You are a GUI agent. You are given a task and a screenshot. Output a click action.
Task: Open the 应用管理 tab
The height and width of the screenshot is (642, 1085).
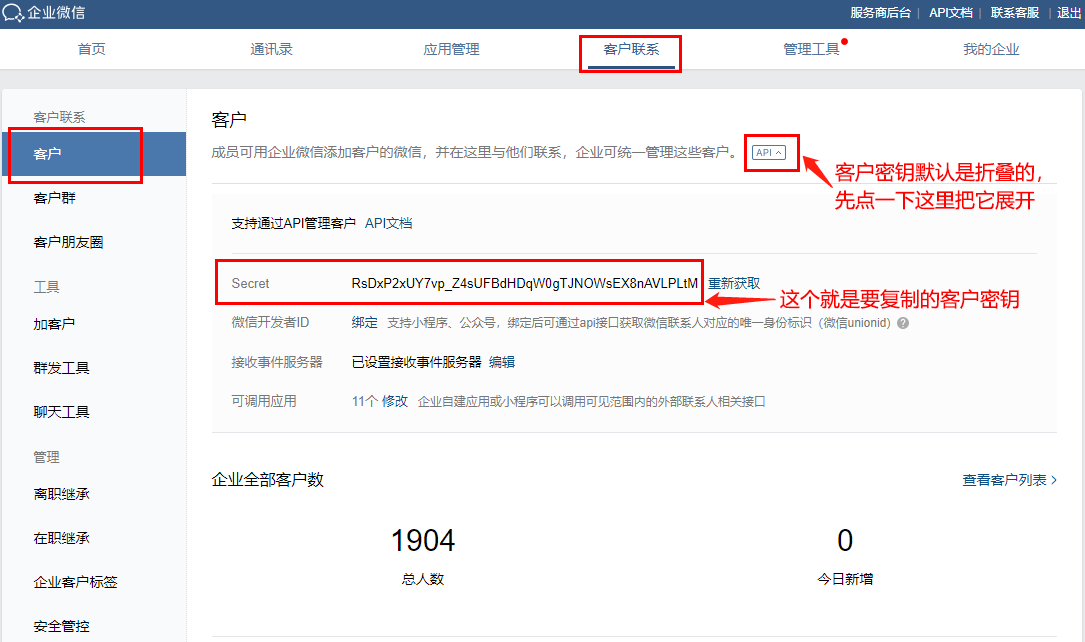[451, 49]
